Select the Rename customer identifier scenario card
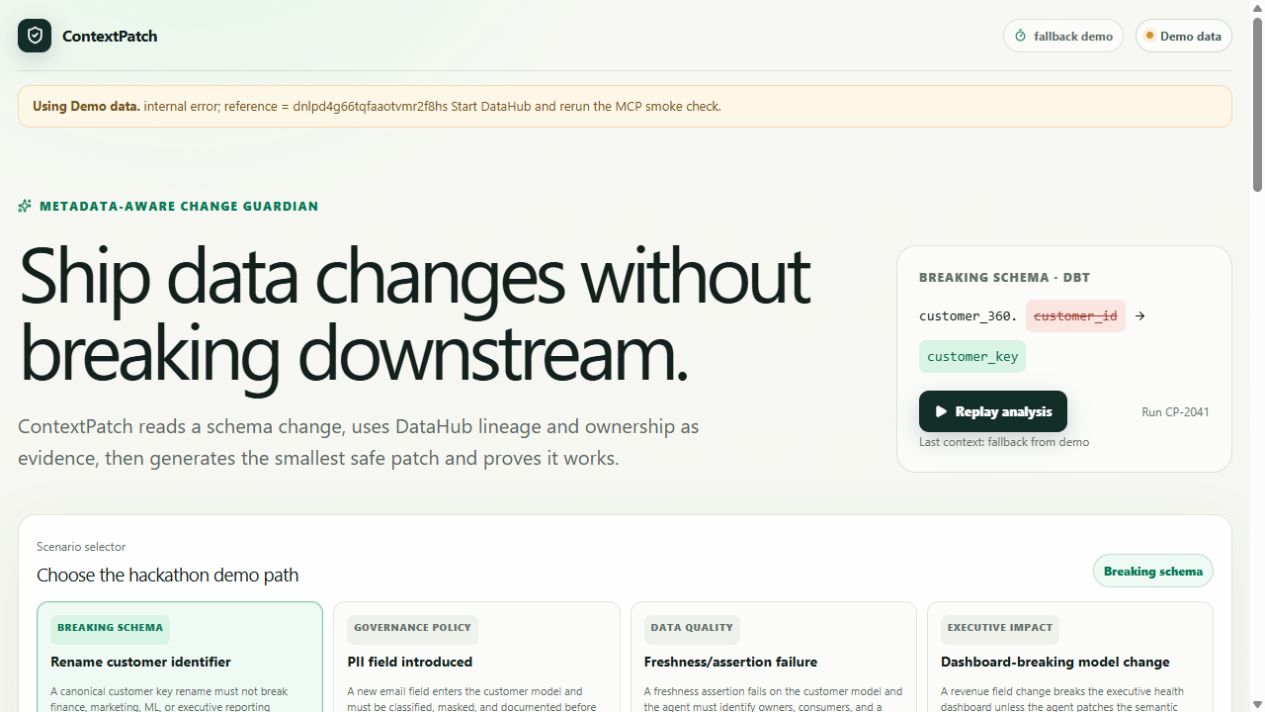The height and width of the screenshot is (712, 1265). [x=180, y=657]
